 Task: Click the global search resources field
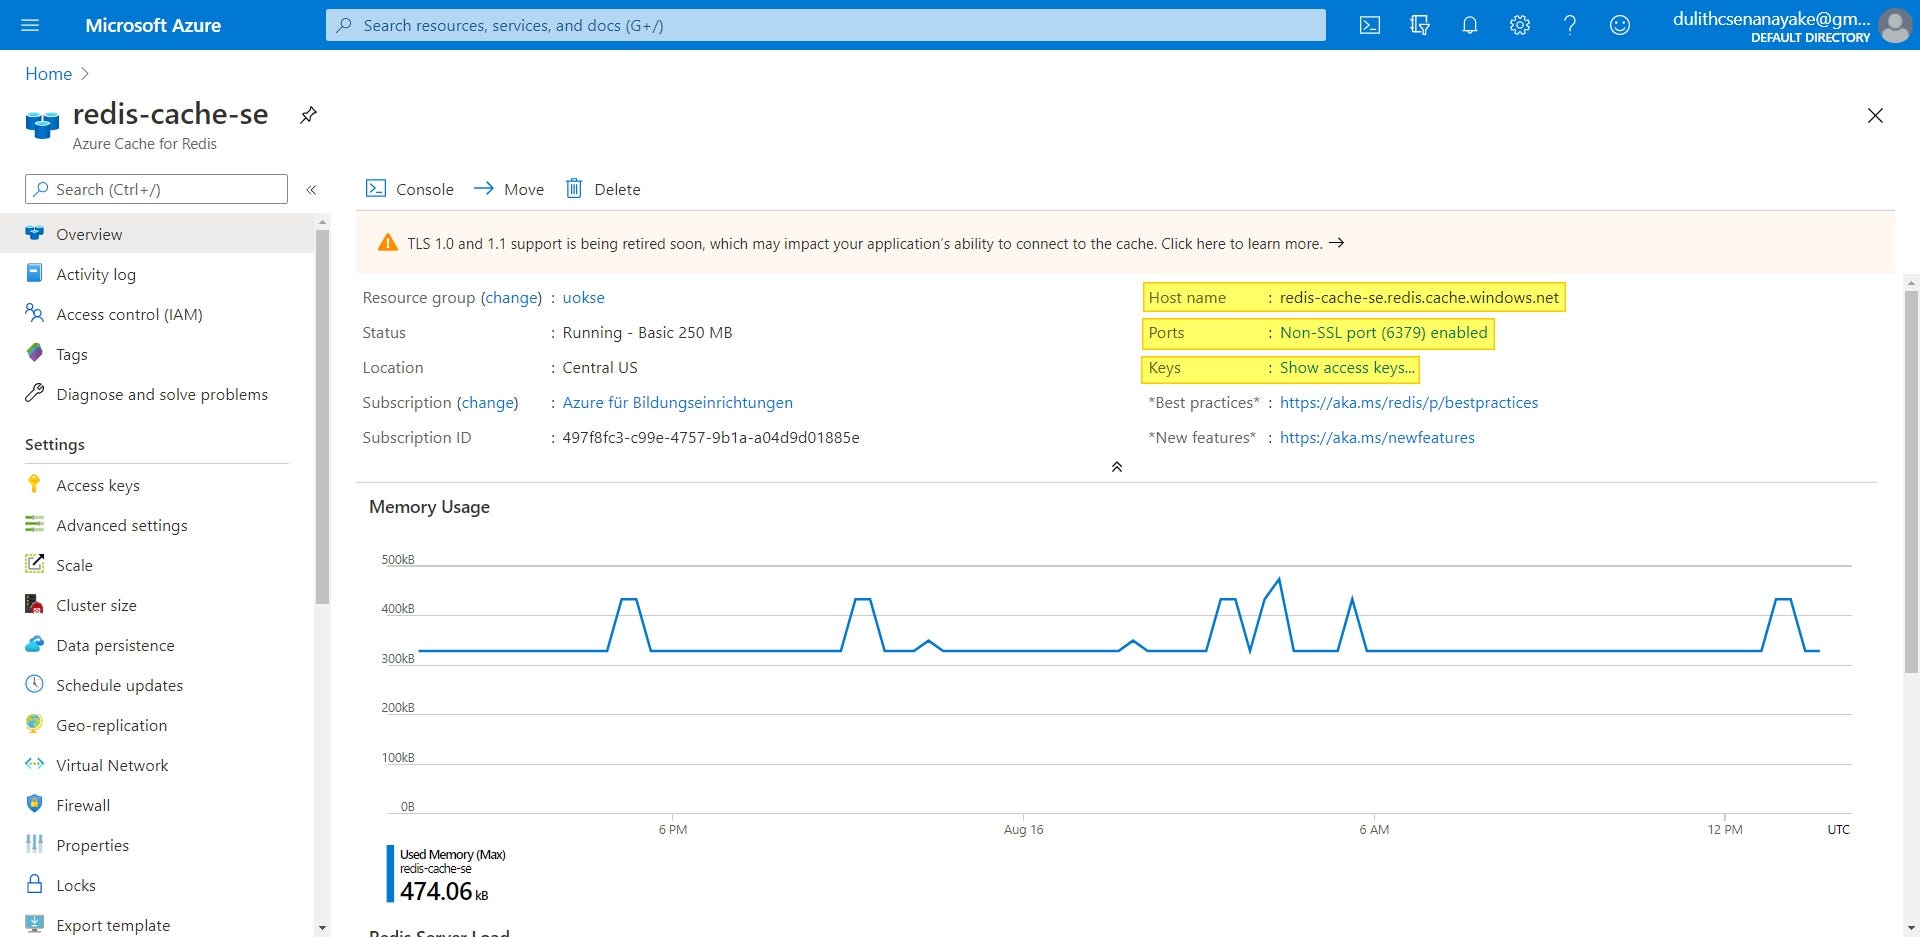point(826,25)
